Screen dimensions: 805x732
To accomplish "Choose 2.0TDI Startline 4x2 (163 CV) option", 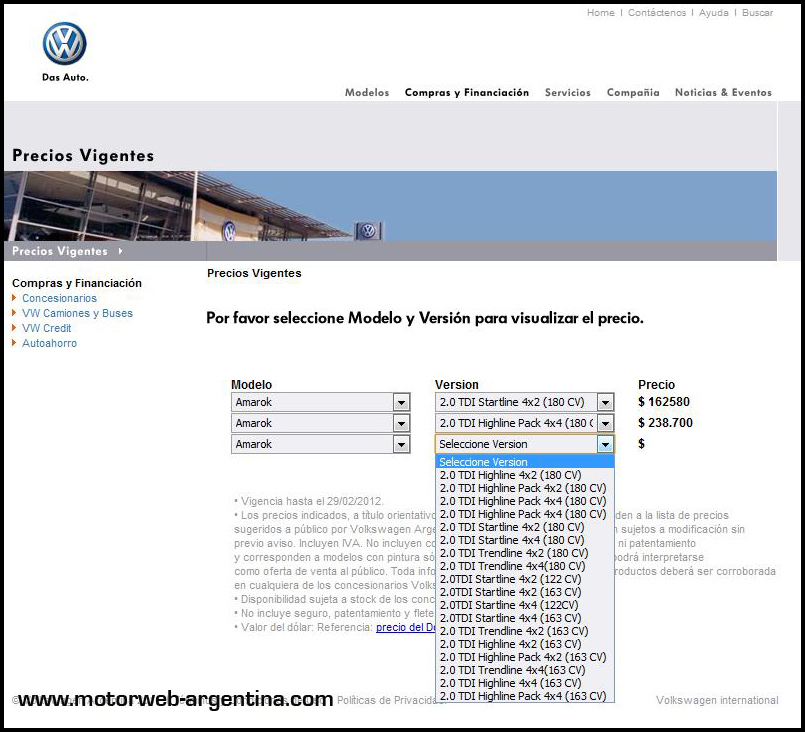I will pos(525,592).
